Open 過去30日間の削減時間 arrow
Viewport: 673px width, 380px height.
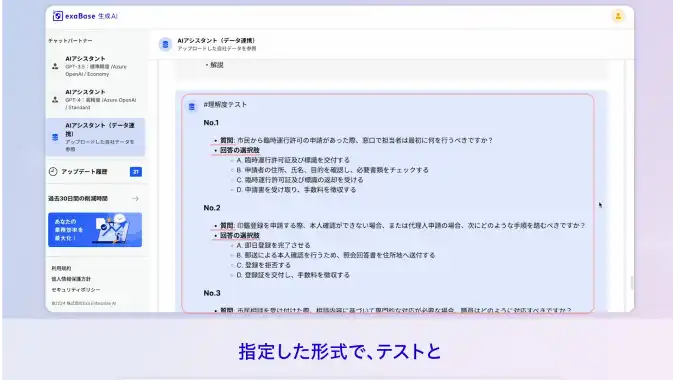(x=135, y=198)
